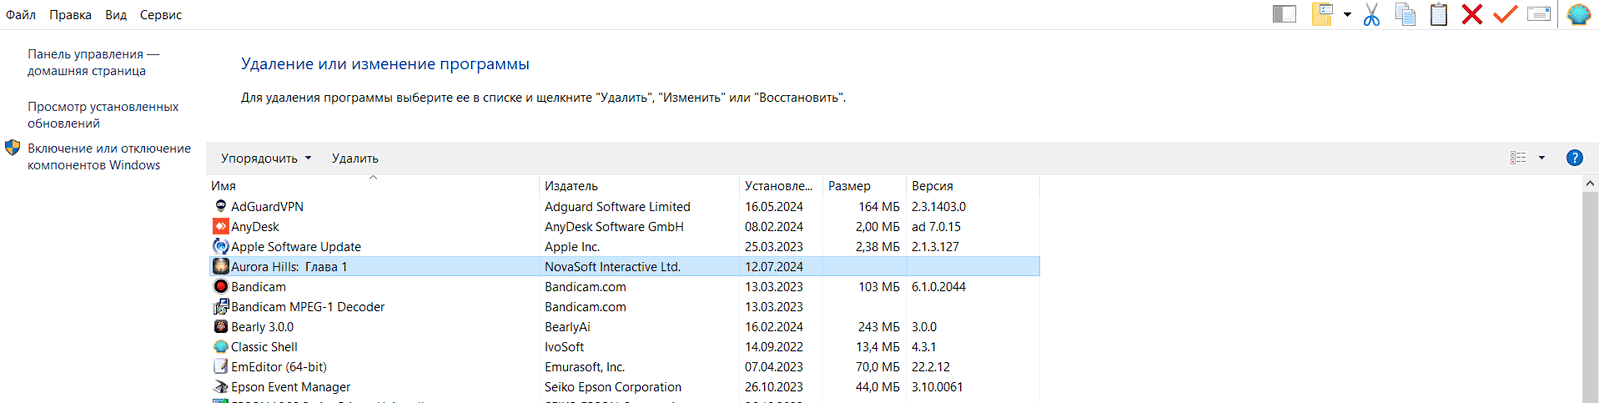Select the Apple Software Update name
Screen dimensions: 1599x403
[296, 247]
